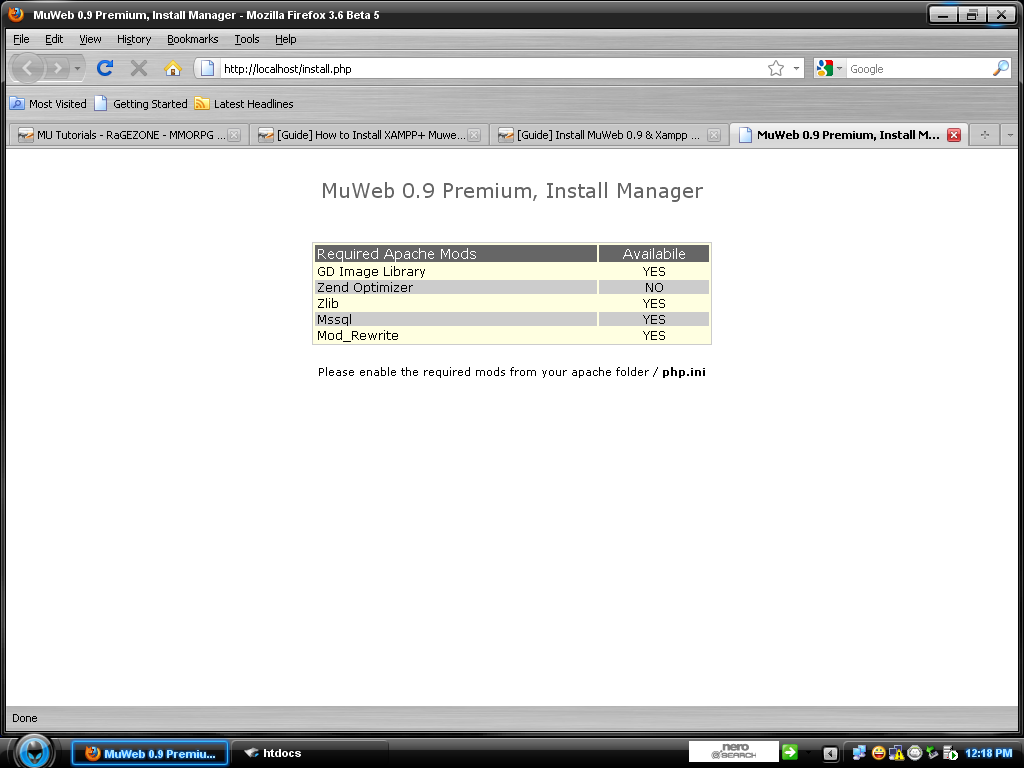Close the MuWeb Install Manager tab

point(953,135)
